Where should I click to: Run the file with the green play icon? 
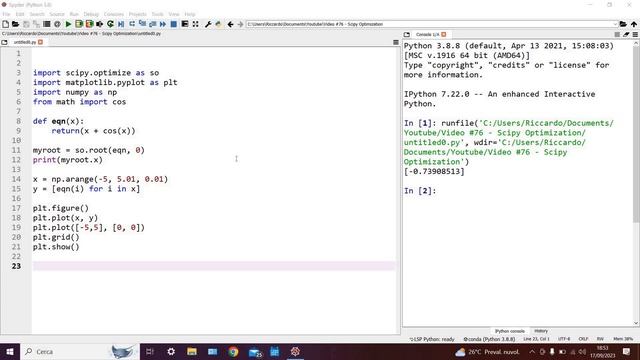click(x=68, y=24)
